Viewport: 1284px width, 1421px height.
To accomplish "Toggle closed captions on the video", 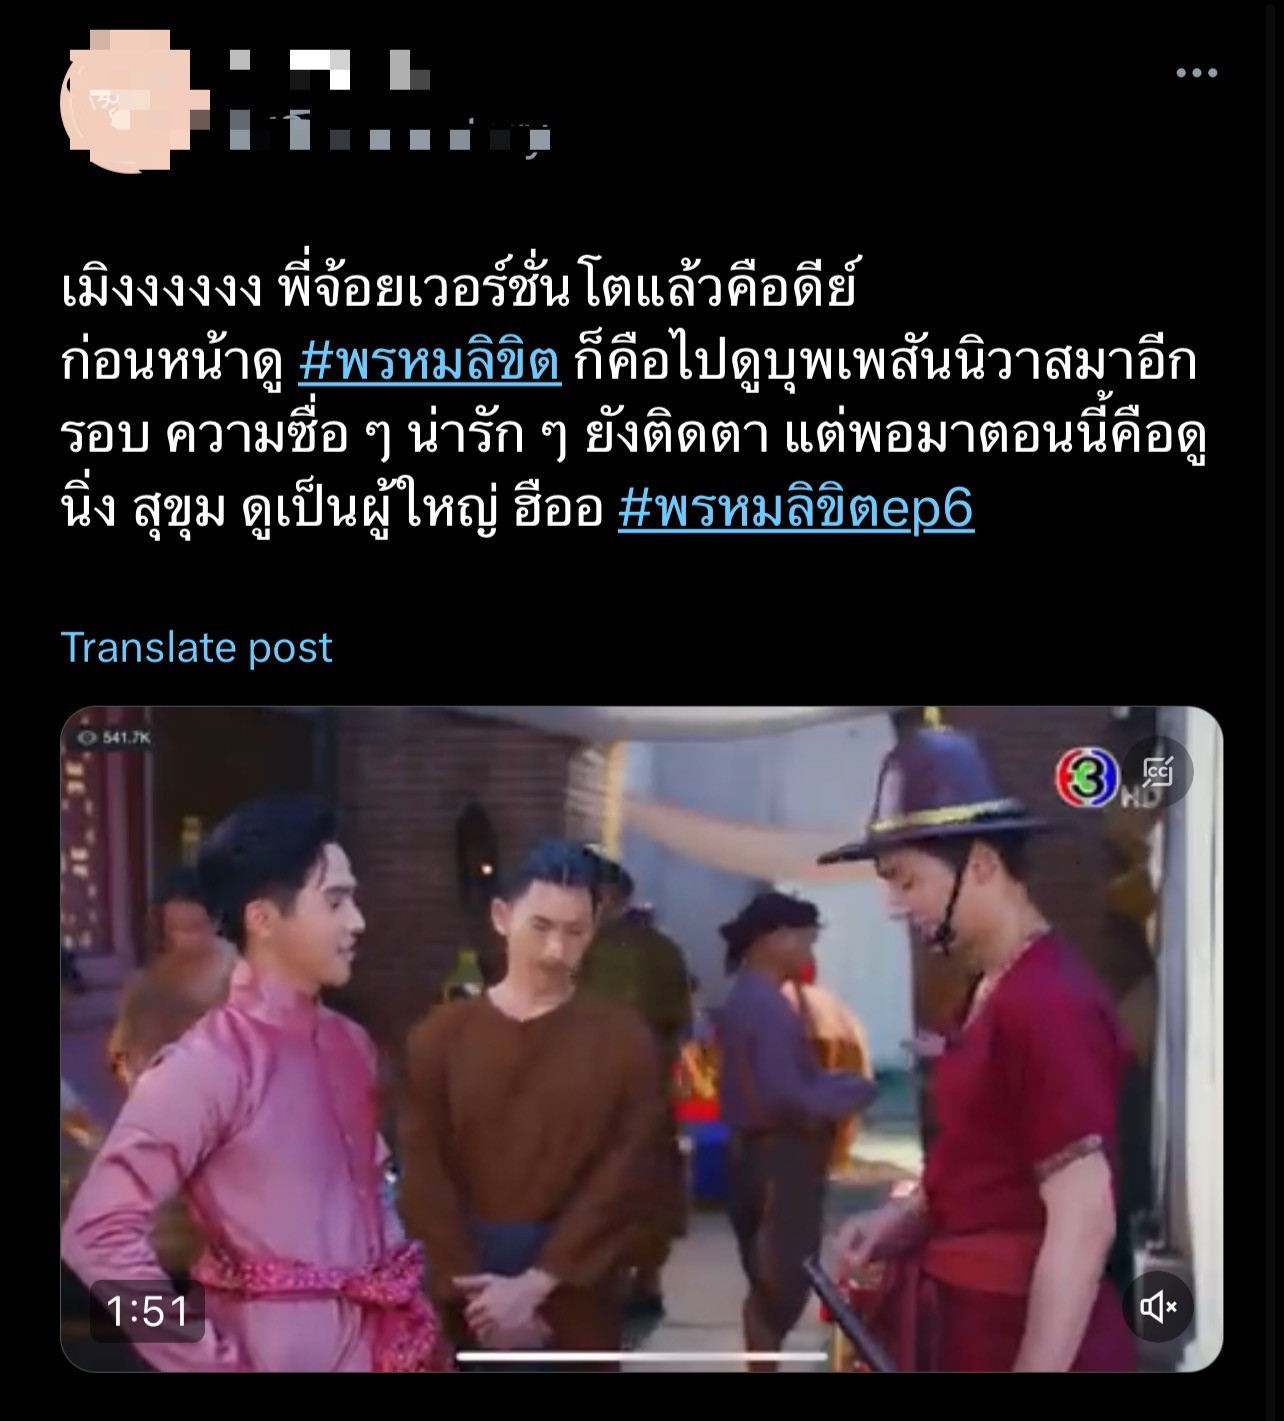I will point(1159,772).
